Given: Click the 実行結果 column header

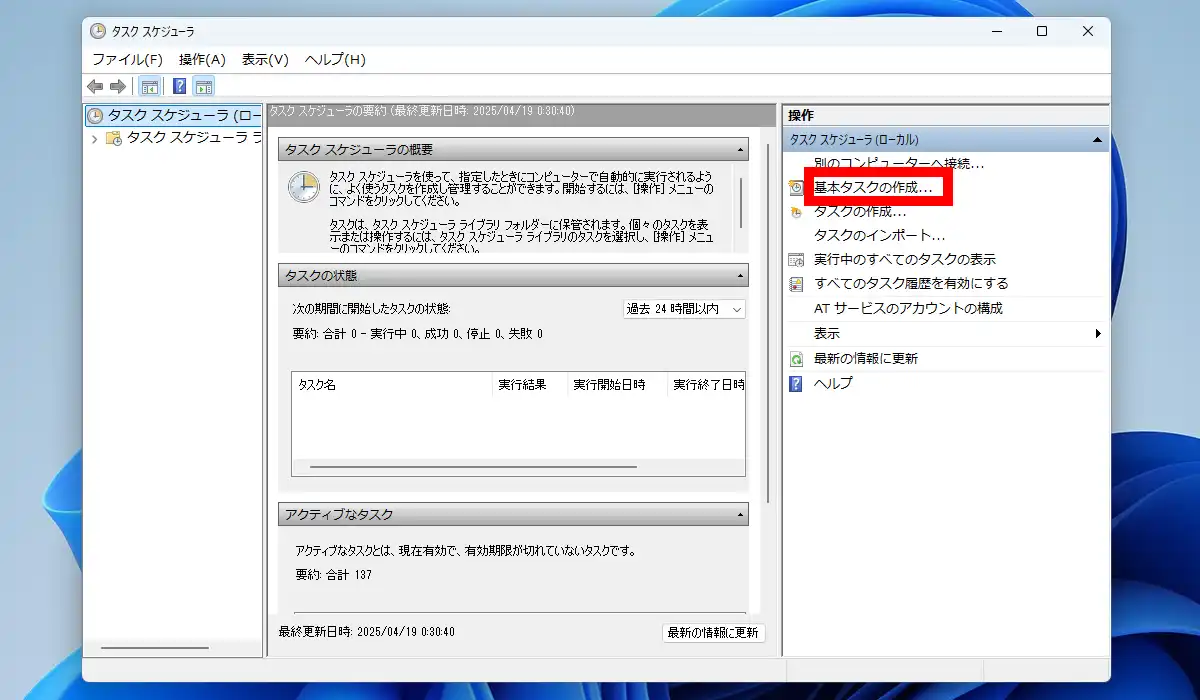Looking at the screenshot, I should 530,385.
